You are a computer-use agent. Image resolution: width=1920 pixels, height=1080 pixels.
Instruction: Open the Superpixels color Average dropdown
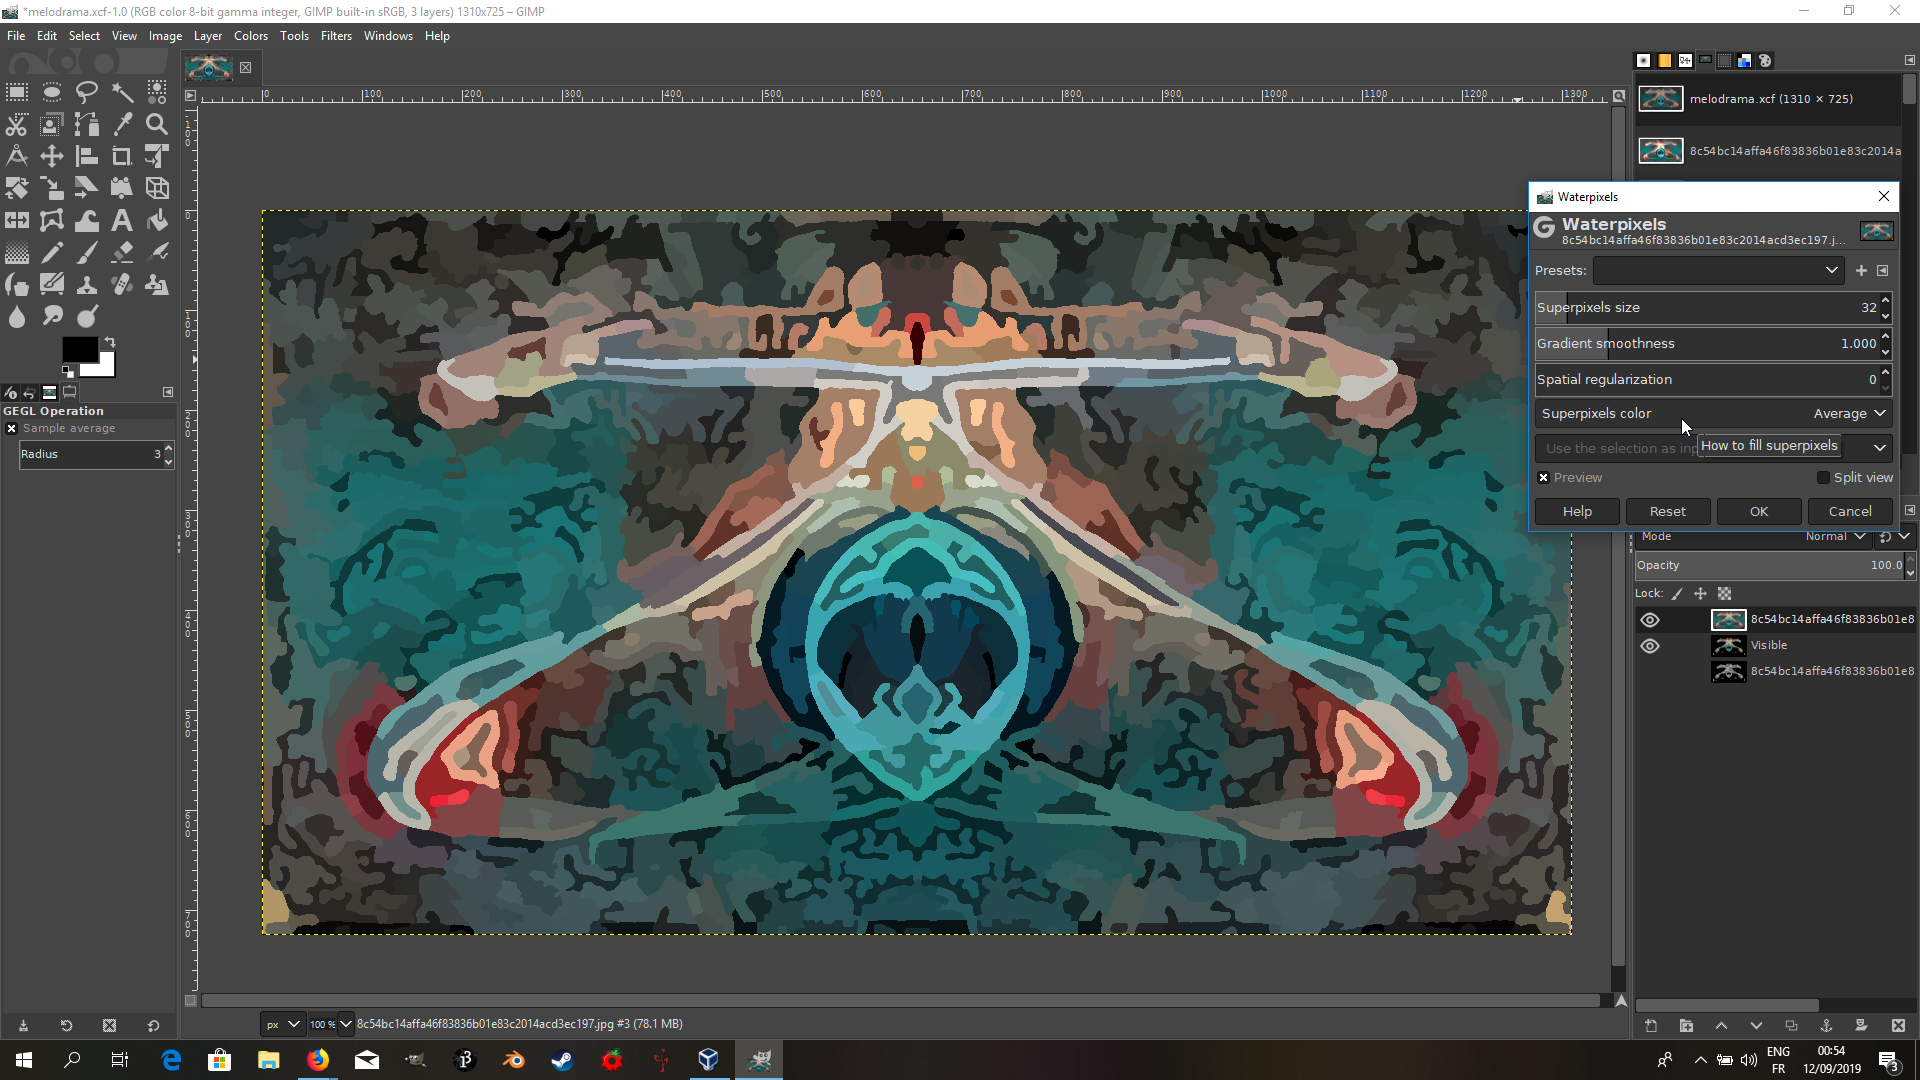pyautogui.click(x=1849, y=414)
